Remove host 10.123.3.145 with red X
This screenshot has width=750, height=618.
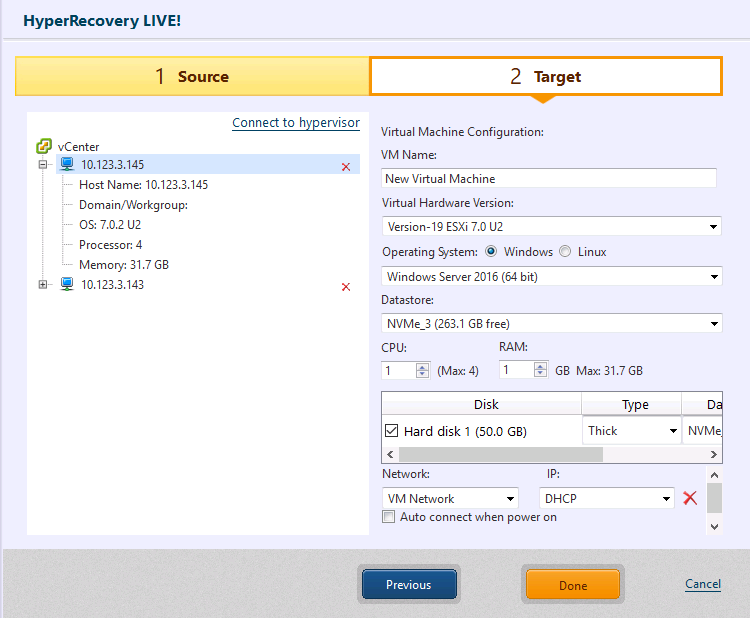pos(346,167)
